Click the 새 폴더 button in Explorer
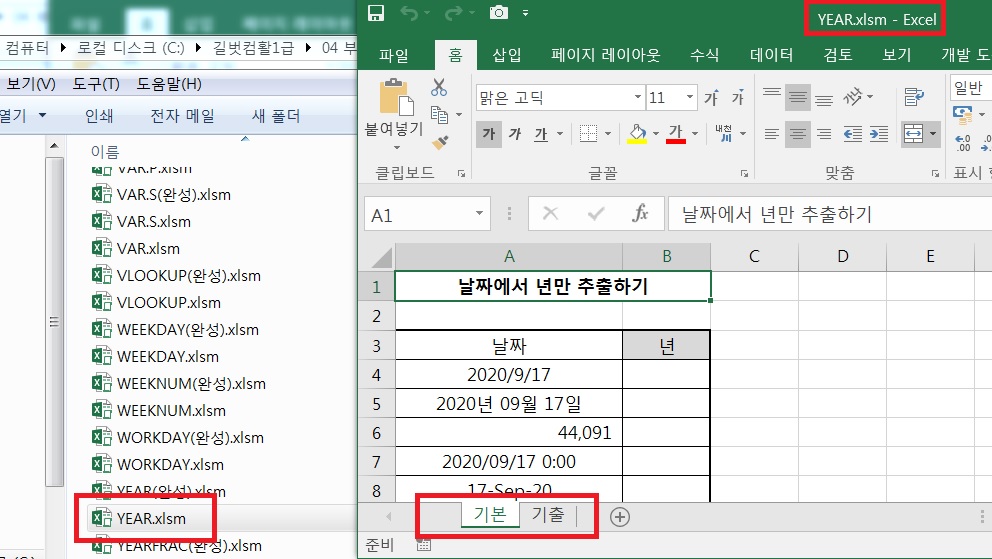The width and height of the screenshot is (992, 559). click(x=276, y=116)
